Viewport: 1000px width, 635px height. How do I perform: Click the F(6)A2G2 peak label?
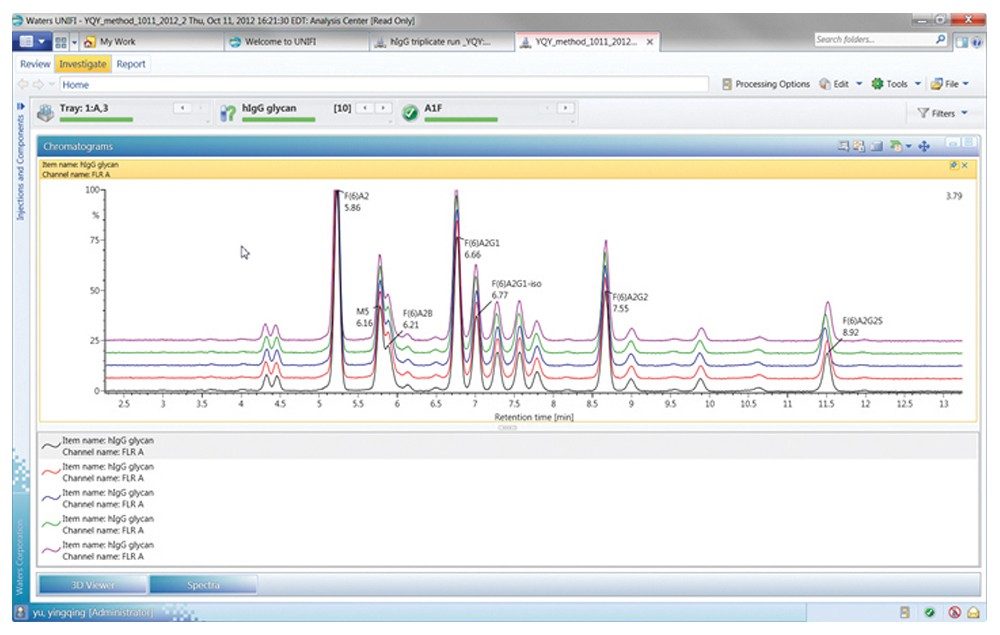point(630,297)
